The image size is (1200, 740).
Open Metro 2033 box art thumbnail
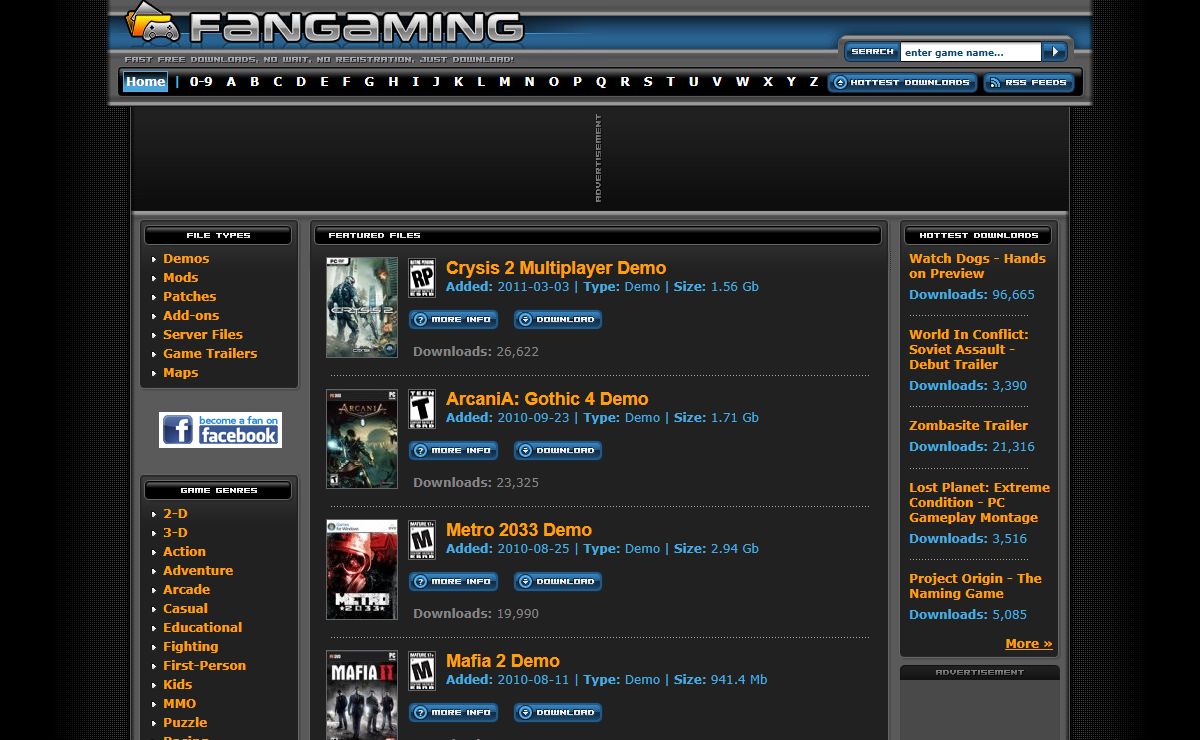[362, 570]
